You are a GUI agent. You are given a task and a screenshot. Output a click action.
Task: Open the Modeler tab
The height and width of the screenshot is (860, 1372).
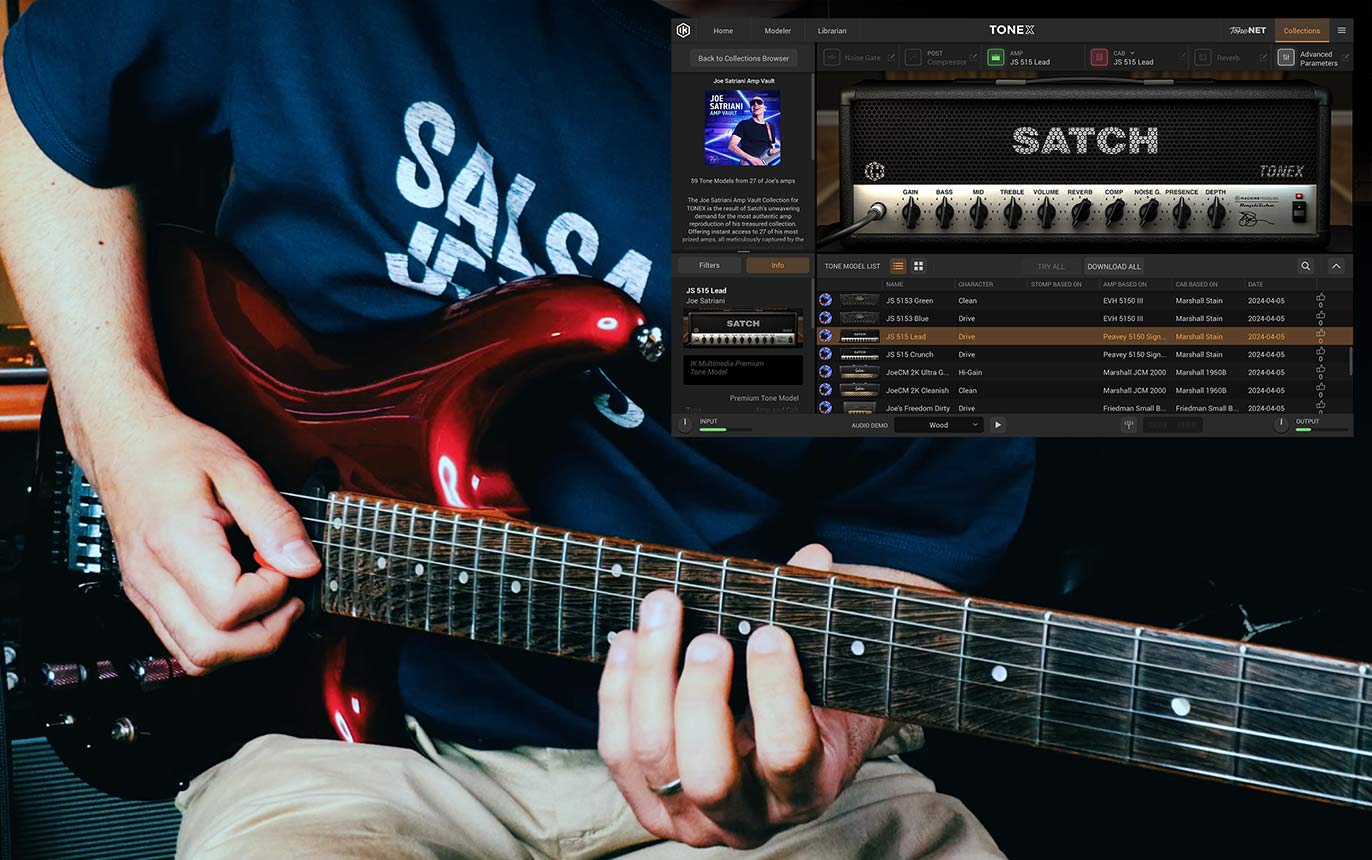click(x=777, y=30)
